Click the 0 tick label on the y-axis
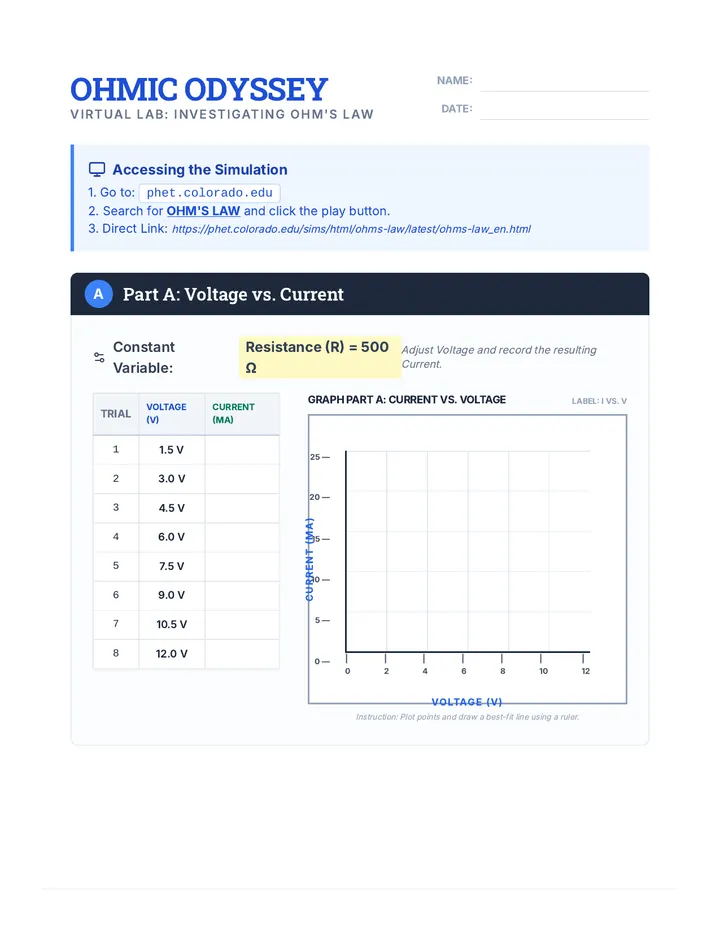Screen dimensions: 720x932 click(317, 662)
